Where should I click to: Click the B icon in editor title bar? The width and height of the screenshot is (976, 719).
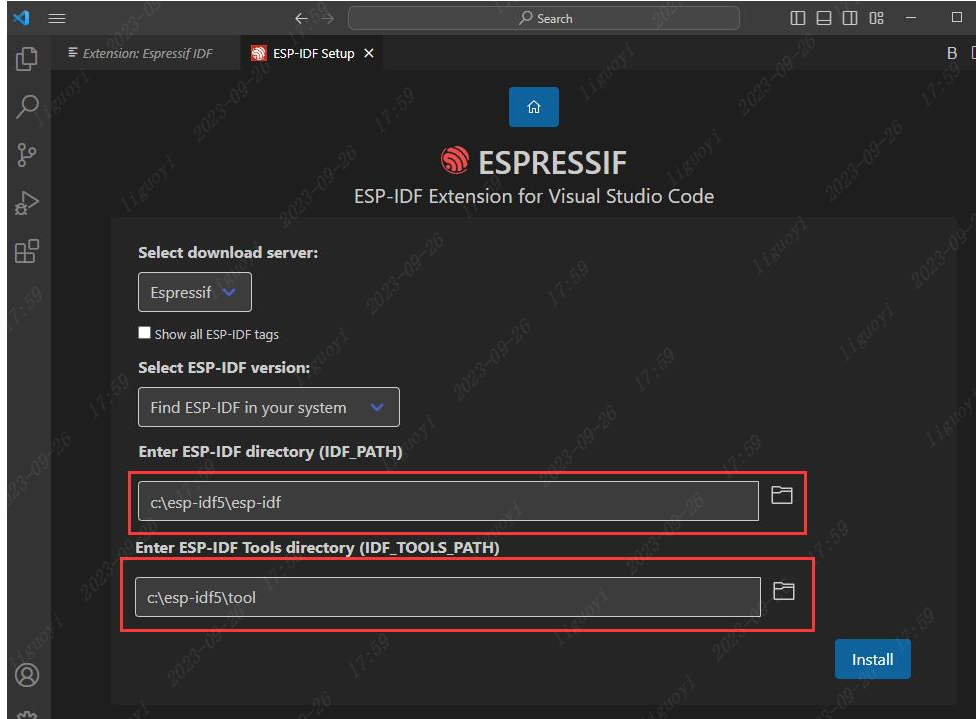(x=952, y=54)
